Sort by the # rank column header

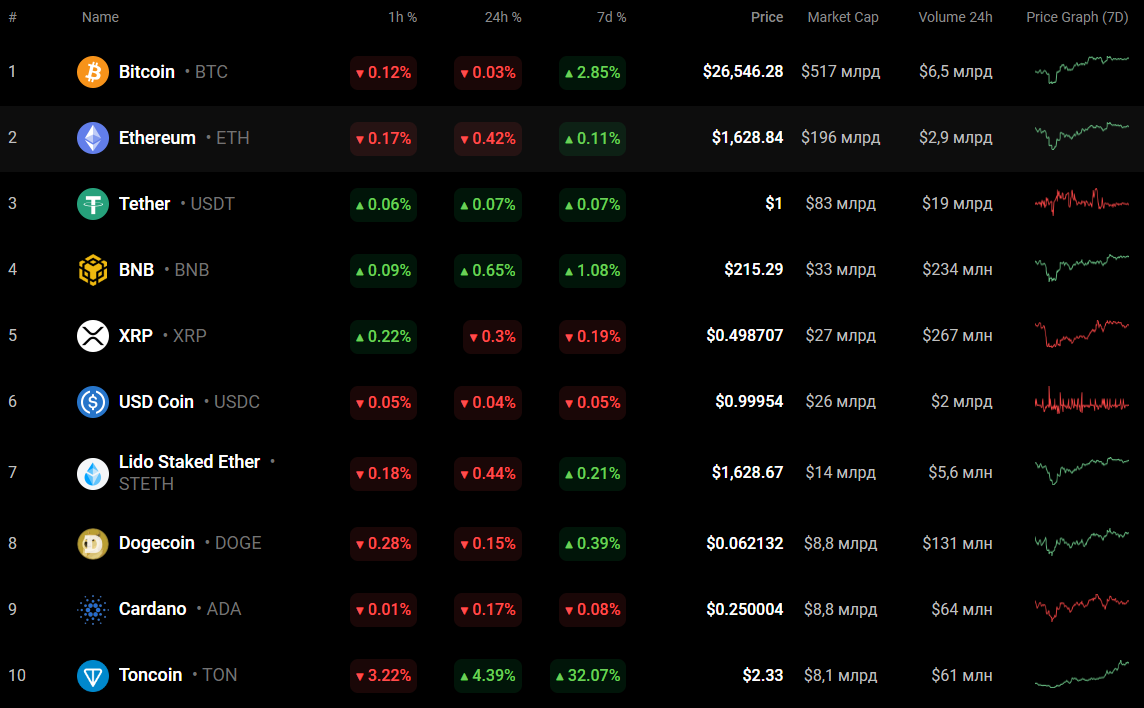click(x=12, y=17)
